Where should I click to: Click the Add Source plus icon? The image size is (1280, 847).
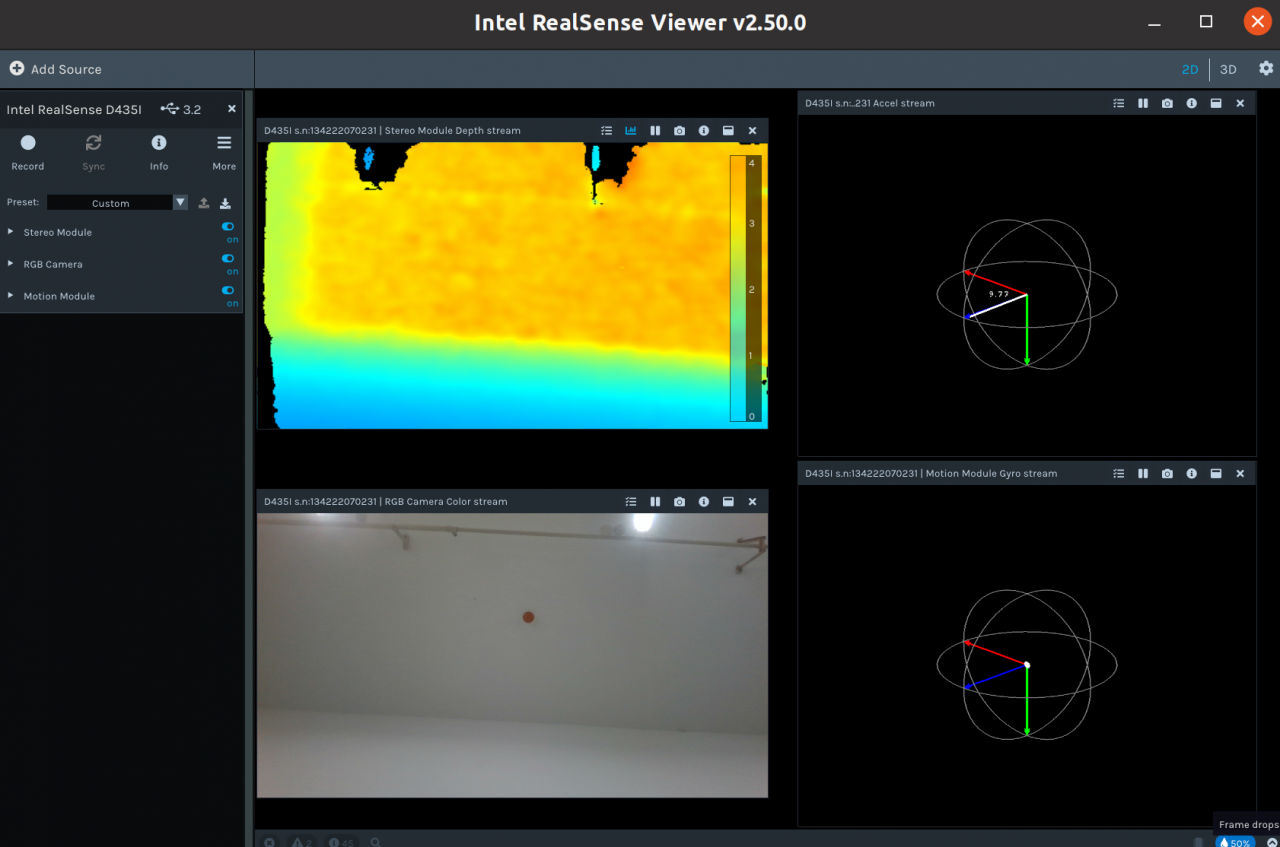pos(17,69)
